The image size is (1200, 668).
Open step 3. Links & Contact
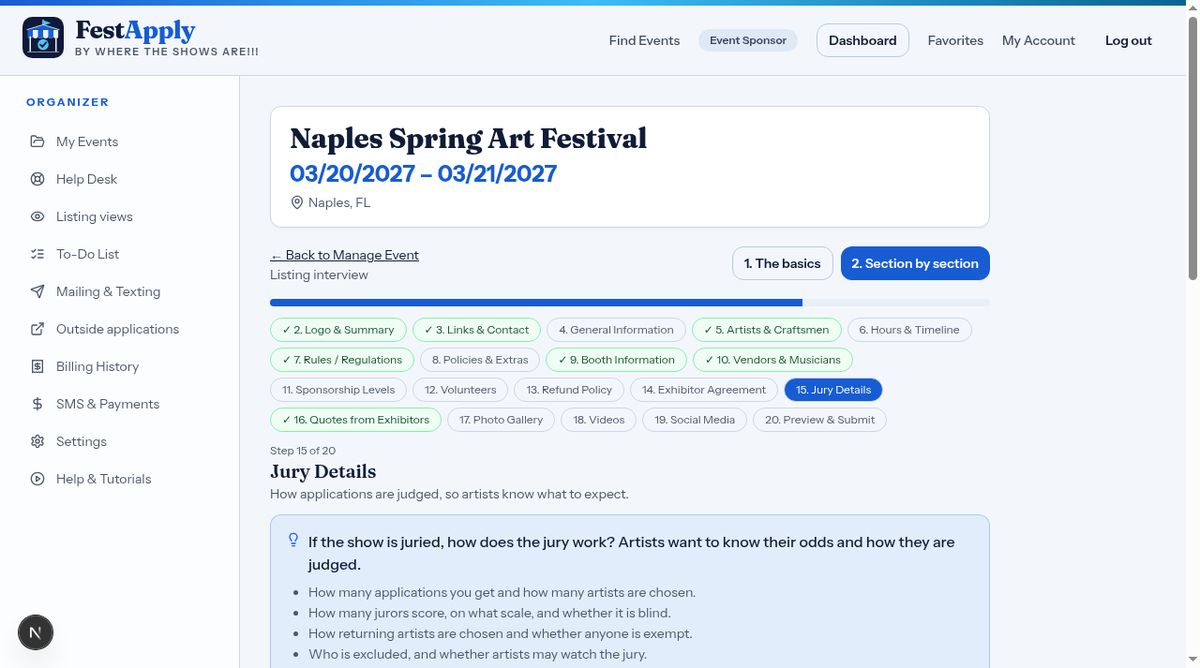476,330
